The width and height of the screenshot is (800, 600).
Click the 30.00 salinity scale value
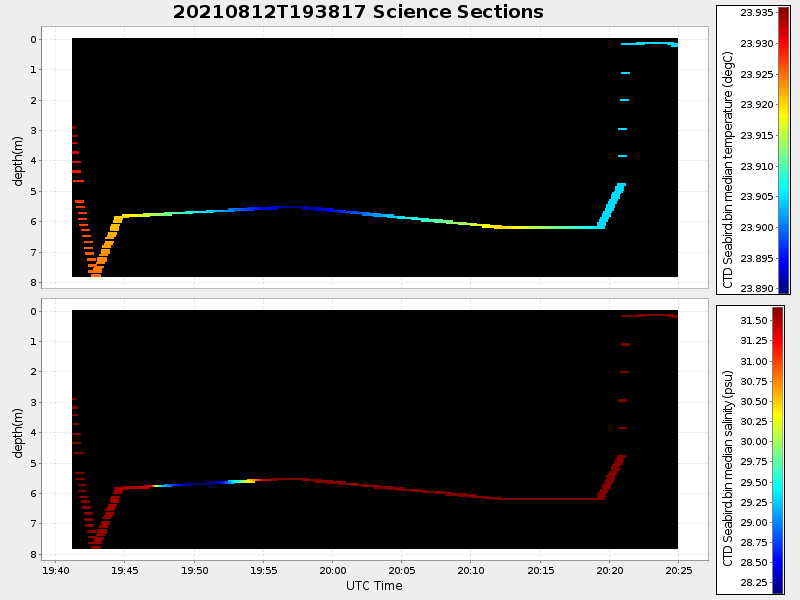pos(754,441)
